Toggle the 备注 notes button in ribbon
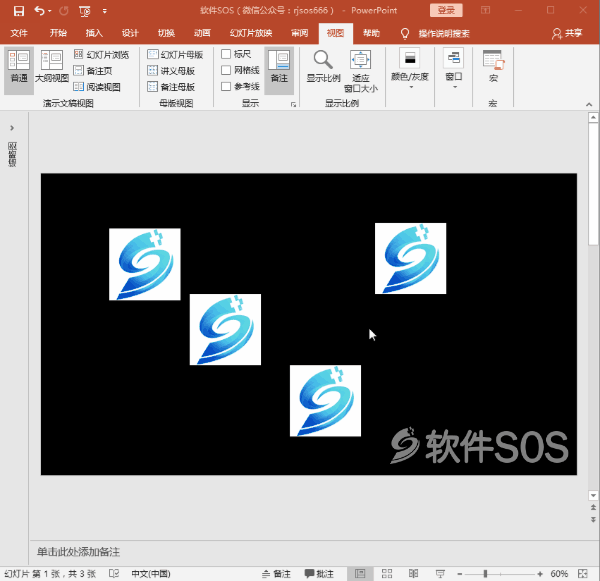This screenshot has width=600, height=581. click(279, 71)
